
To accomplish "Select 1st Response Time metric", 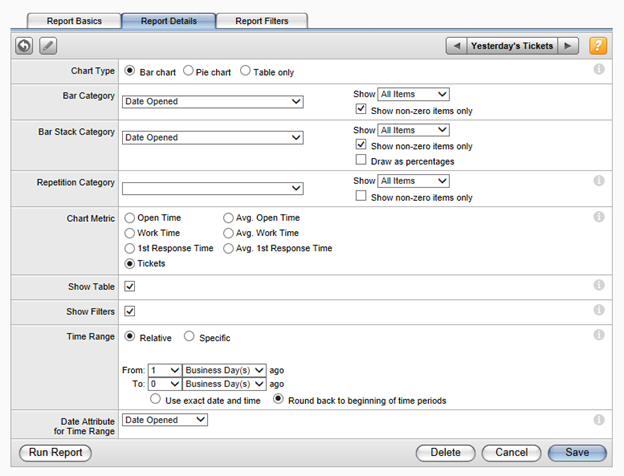I will tap(130, 249).
